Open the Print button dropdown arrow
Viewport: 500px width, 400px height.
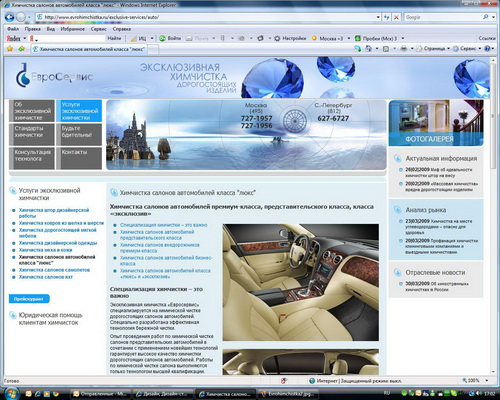pyautogui.click(x=412, y=49)
